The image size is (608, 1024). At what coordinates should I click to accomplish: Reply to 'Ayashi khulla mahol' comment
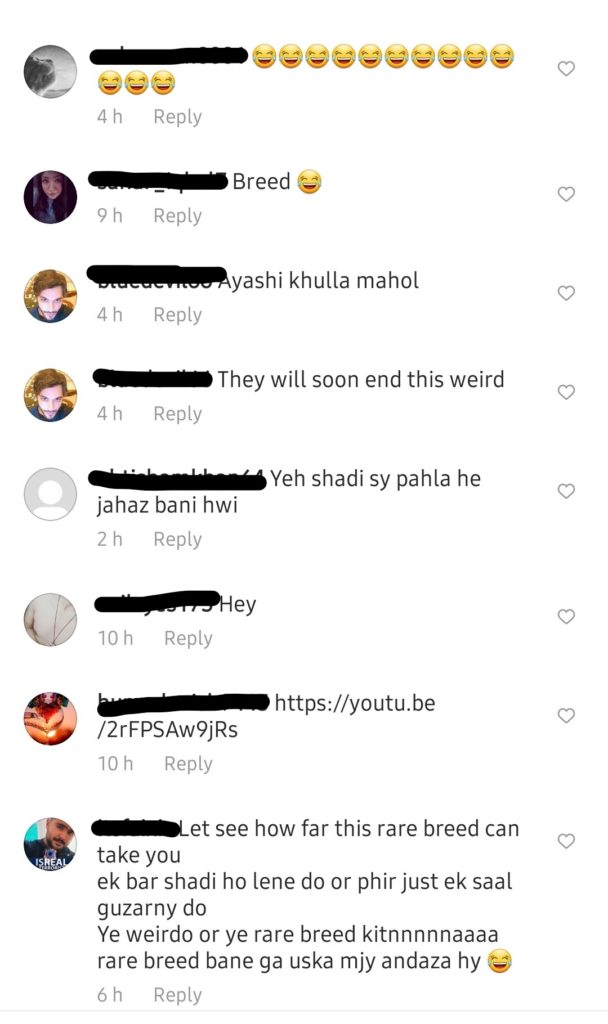pos(178,315)
